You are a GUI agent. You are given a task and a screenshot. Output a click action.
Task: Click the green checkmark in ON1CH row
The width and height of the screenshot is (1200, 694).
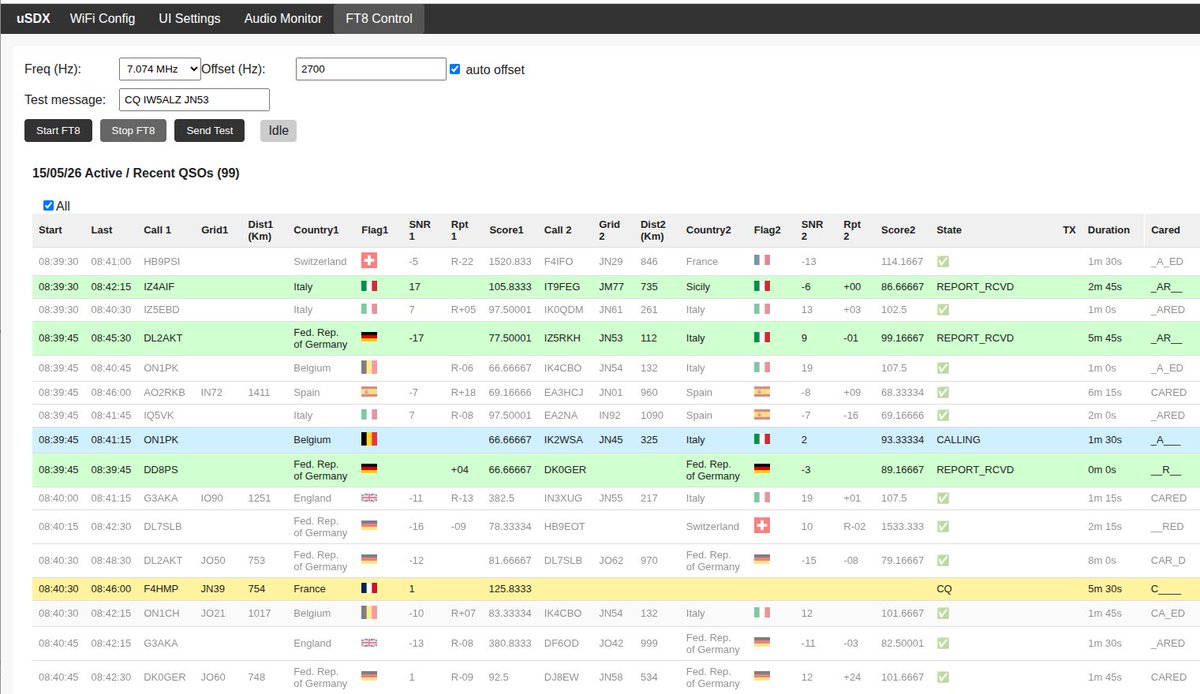(x=942, y=613)
